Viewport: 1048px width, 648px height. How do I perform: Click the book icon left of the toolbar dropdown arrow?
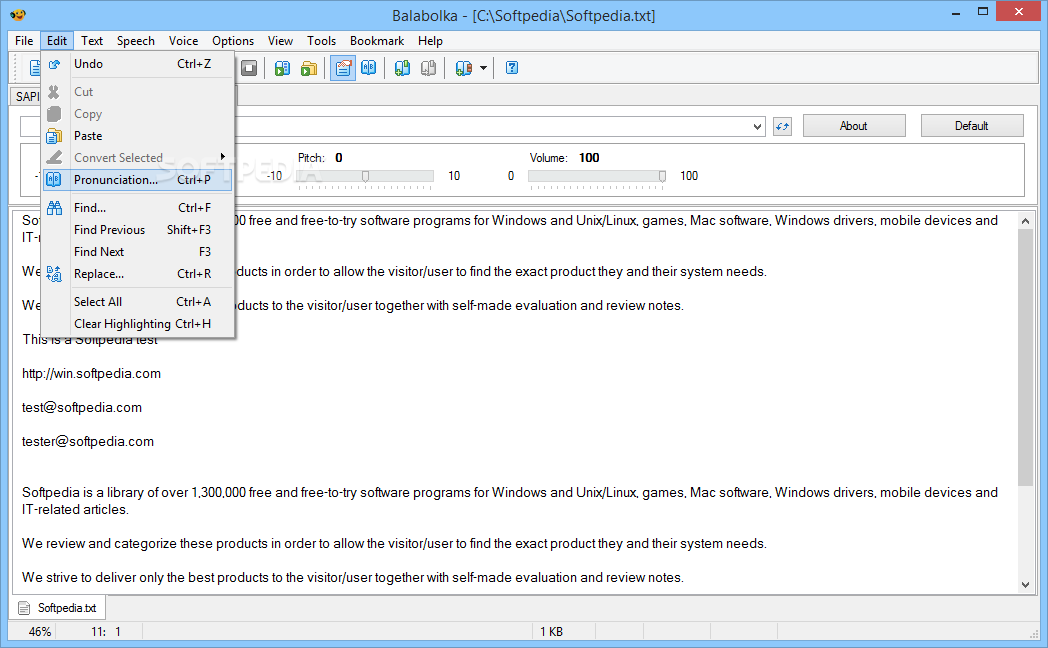[x=463, y=68]
